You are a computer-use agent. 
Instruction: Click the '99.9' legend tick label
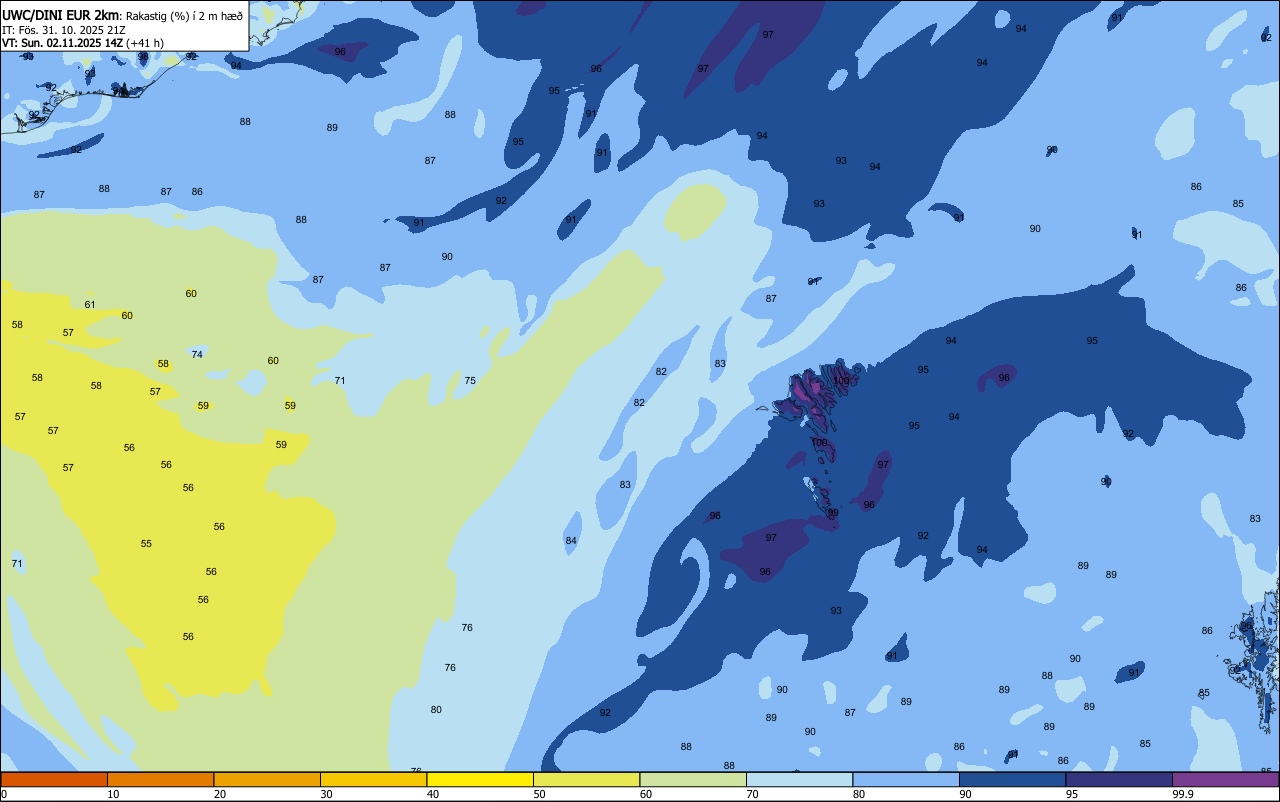(1183, 794)
